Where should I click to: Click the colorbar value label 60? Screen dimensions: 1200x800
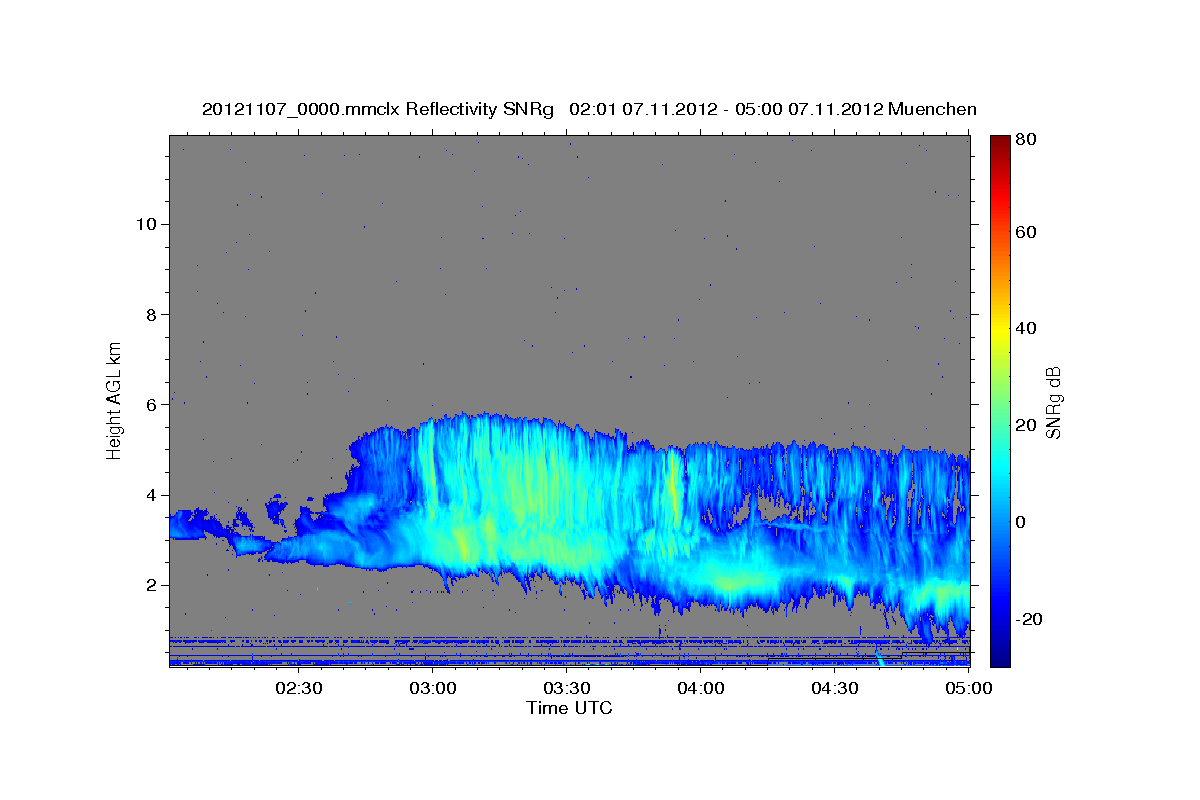tap(1025, 232)
